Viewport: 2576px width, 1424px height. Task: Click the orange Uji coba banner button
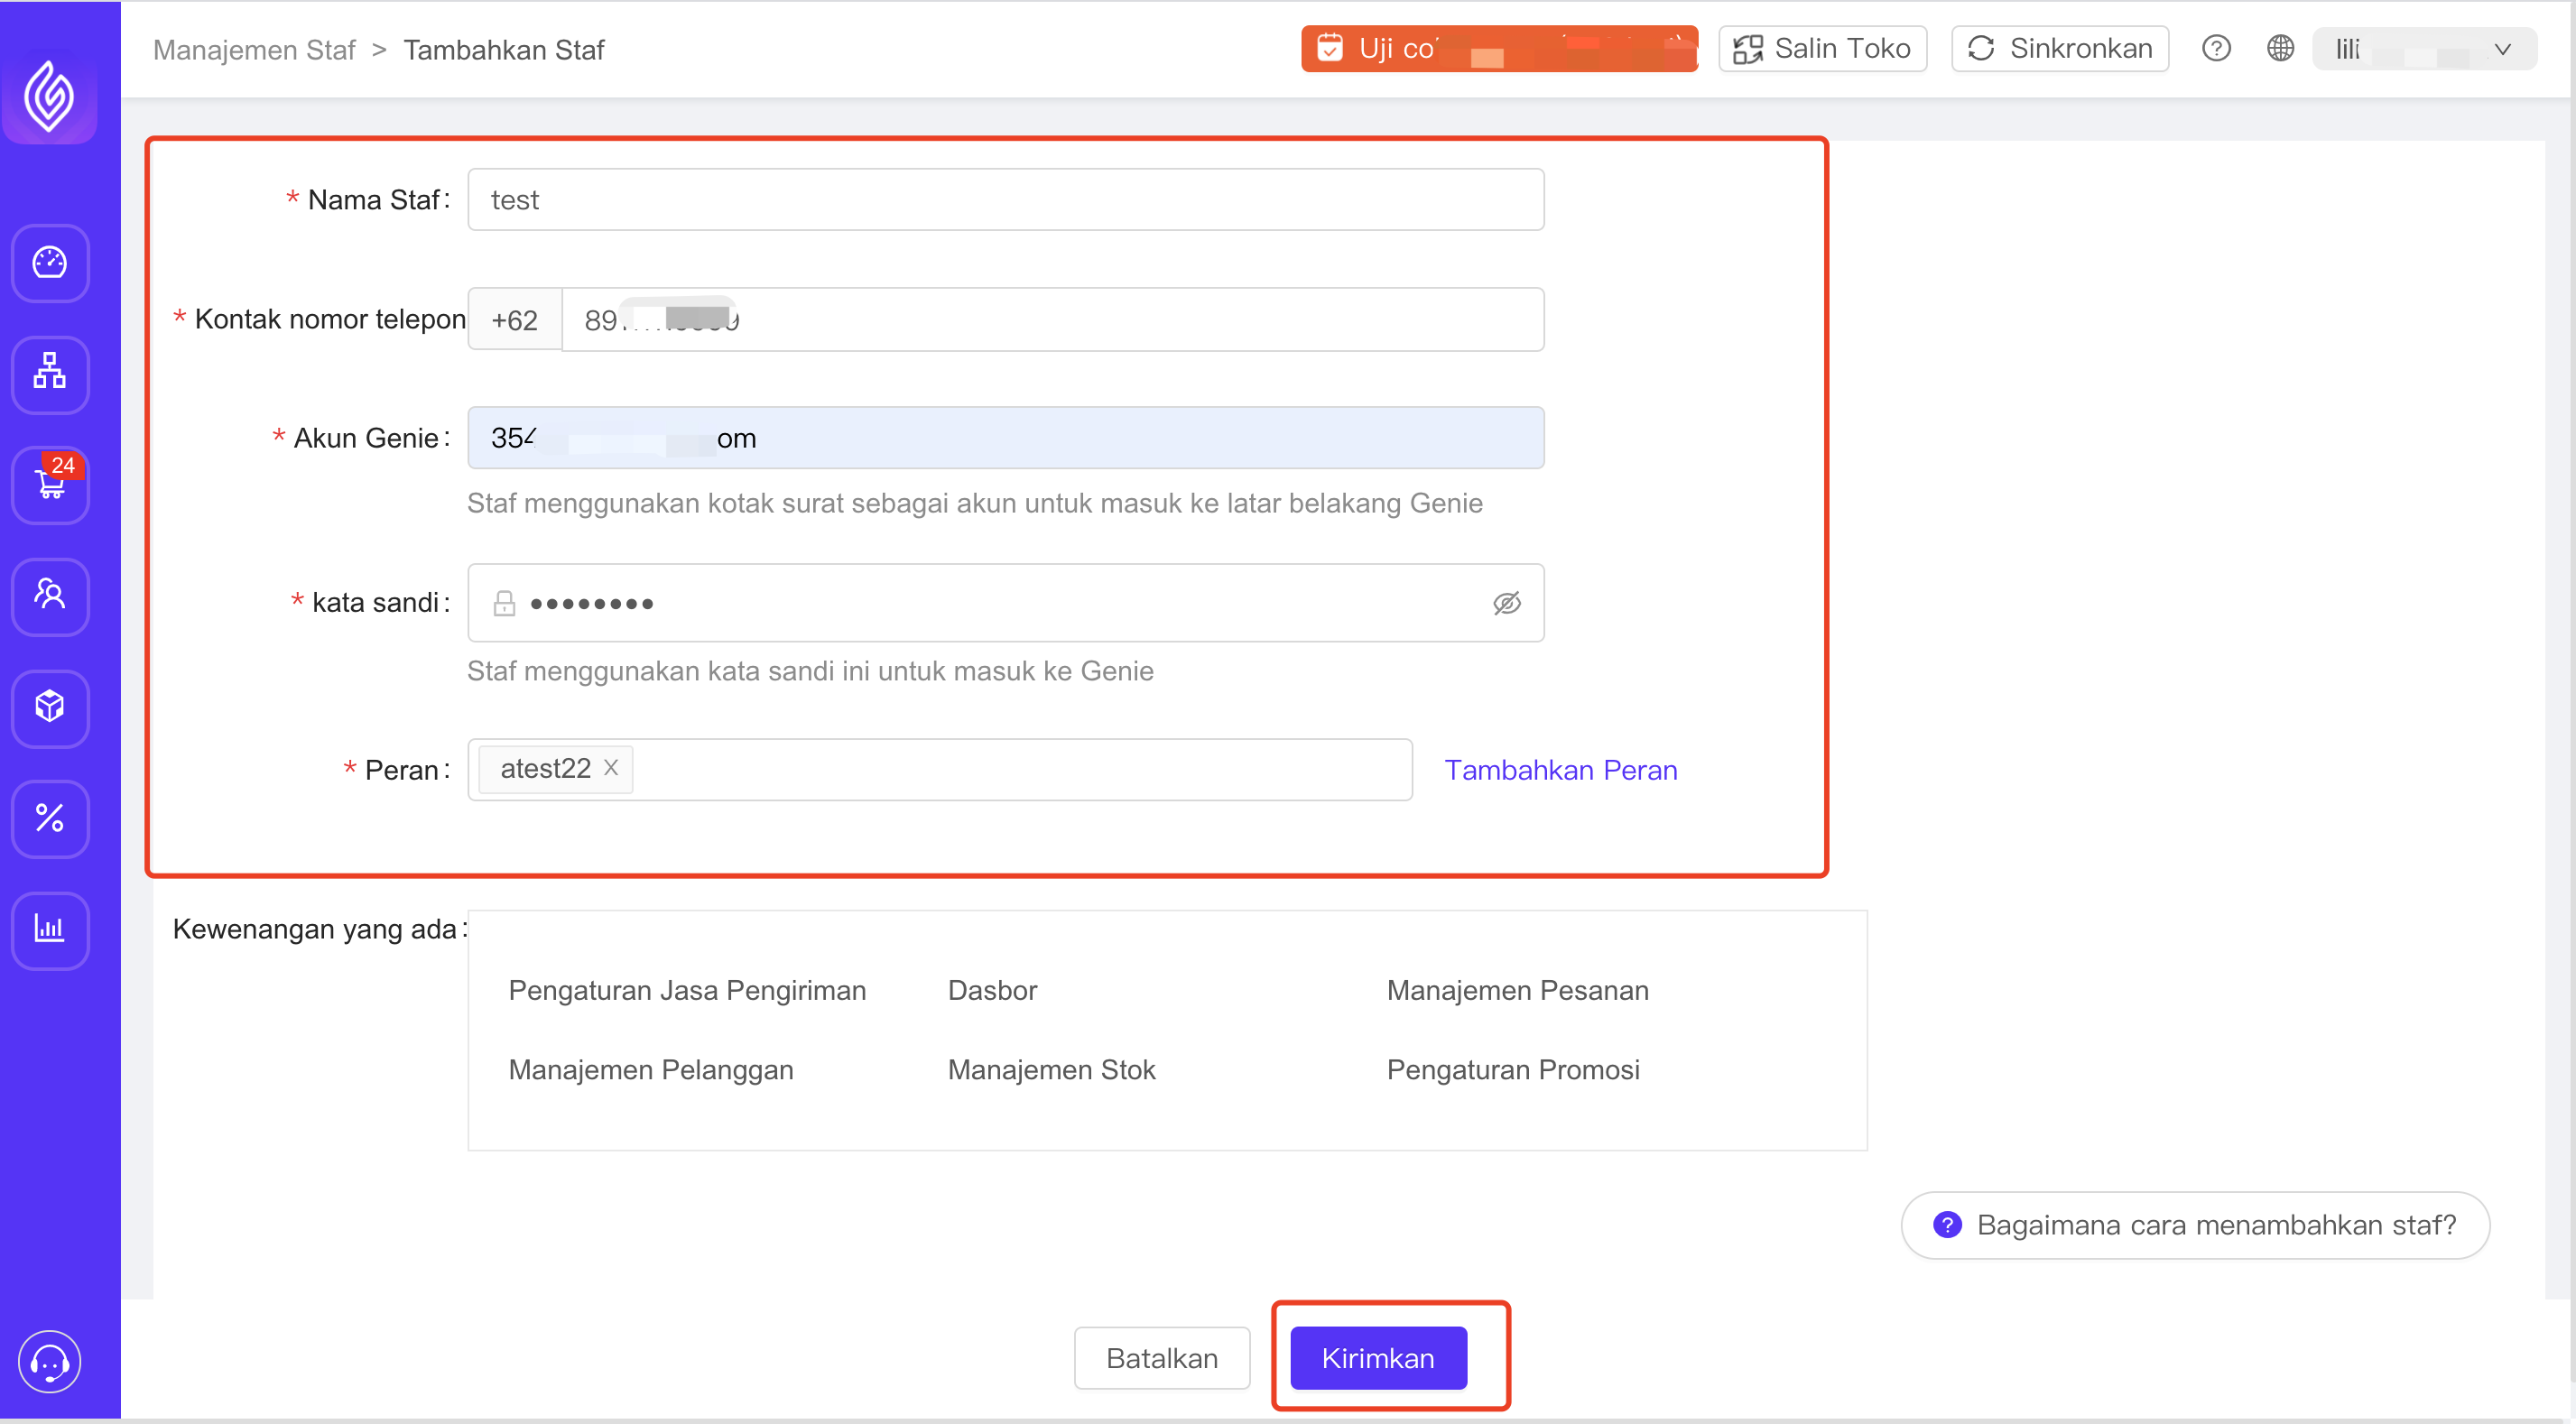pyautogui.click(x=1499, y=48)
